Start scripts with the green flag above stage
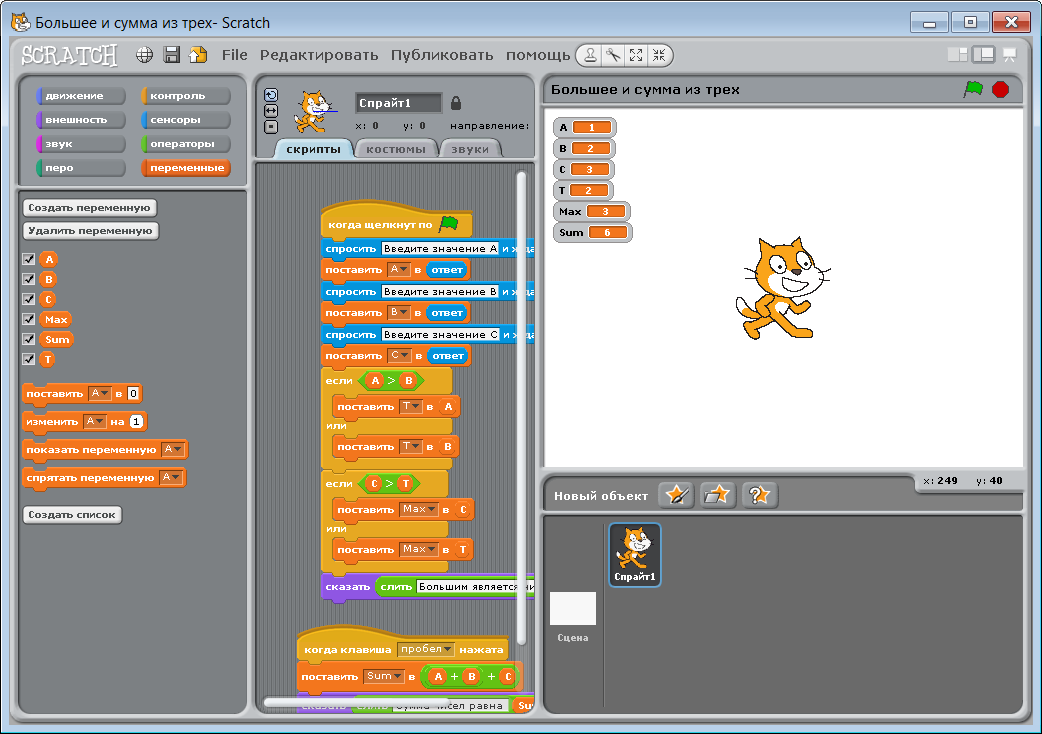Image resolution: width=1042 pixels, height=734 pixels. pos(974,89)
